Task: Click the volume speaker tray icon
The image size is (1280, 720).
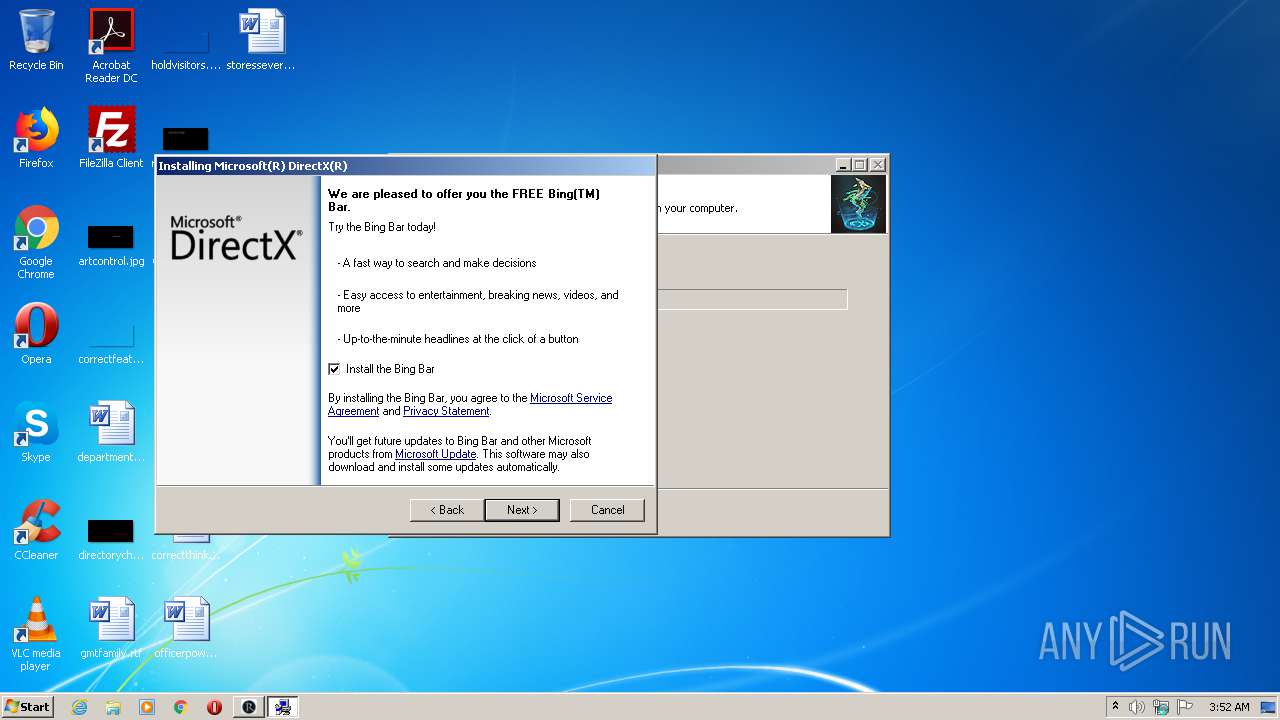Action: (x=1137, y=707)
